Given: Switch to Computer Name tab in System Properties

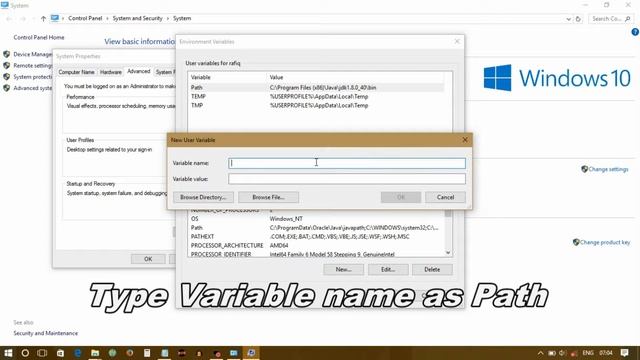Looking at the screenshot, I should 76,72.
